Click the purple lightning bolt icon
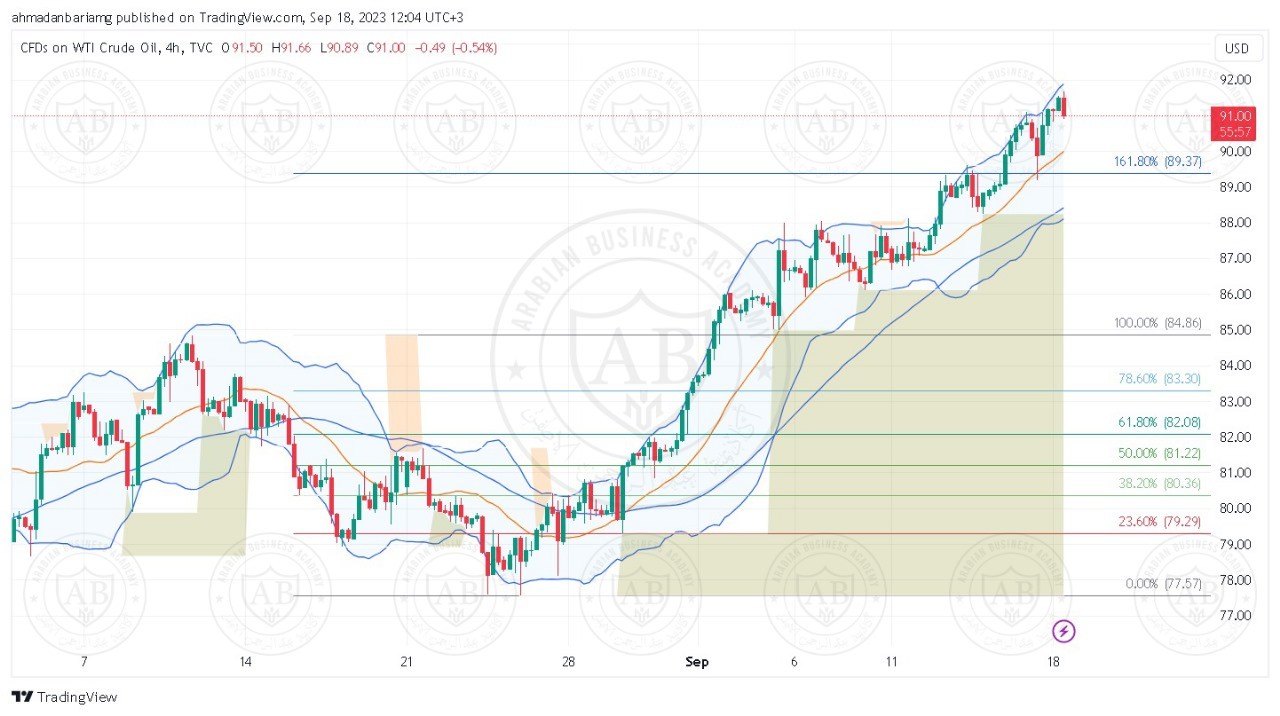This screenshot has width=1280, height=716. [1065, 631]
